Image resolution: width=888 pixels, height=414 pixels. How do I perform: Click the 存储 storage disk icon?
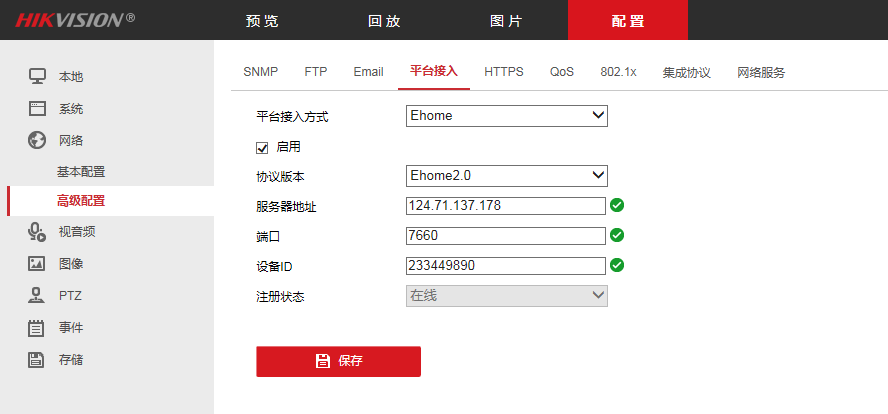[37, 360]
